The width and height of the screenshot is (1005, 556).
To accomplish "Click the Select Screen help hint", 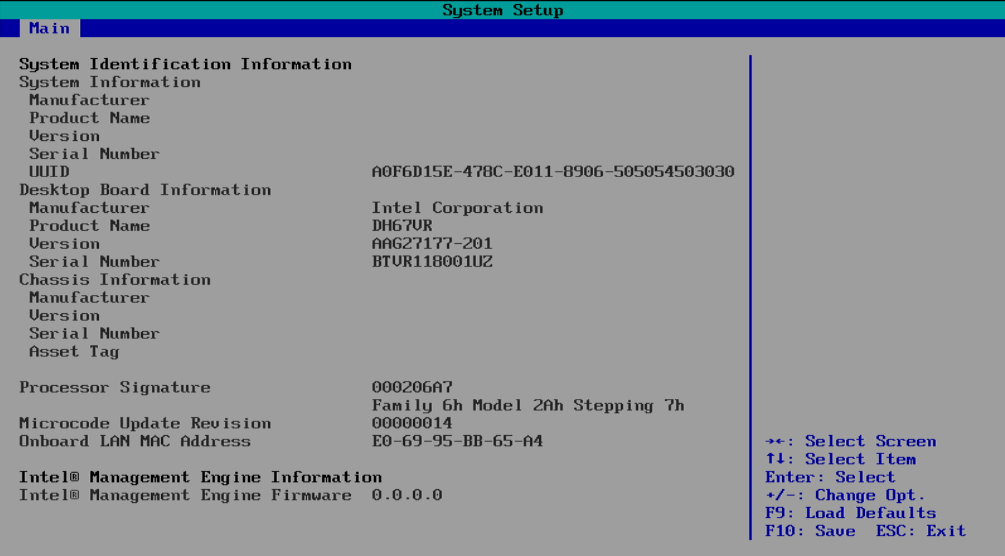I will 851,441.
